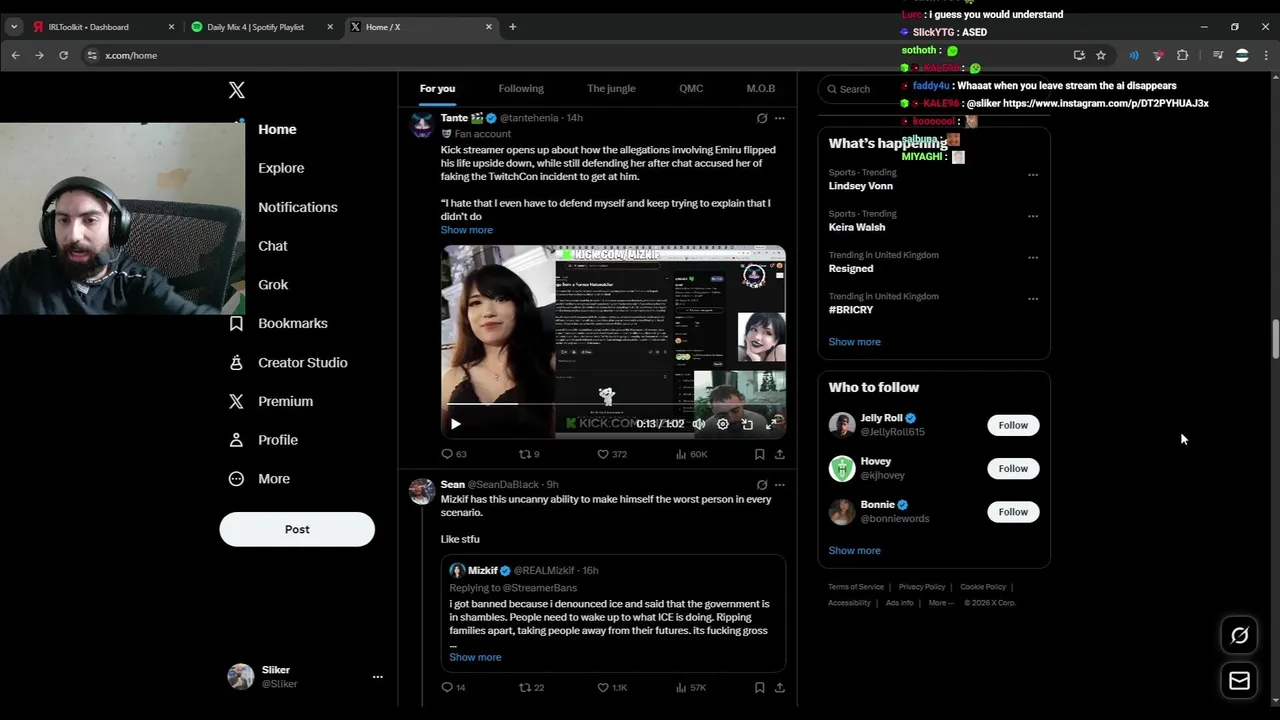Open the Explore page
This screenshot has height=720, width=1280.
[281, 168]
